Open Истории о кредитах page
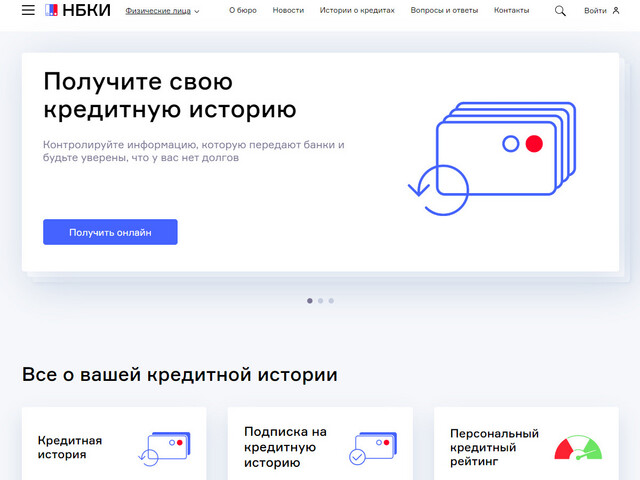 (x=357, y=10)
